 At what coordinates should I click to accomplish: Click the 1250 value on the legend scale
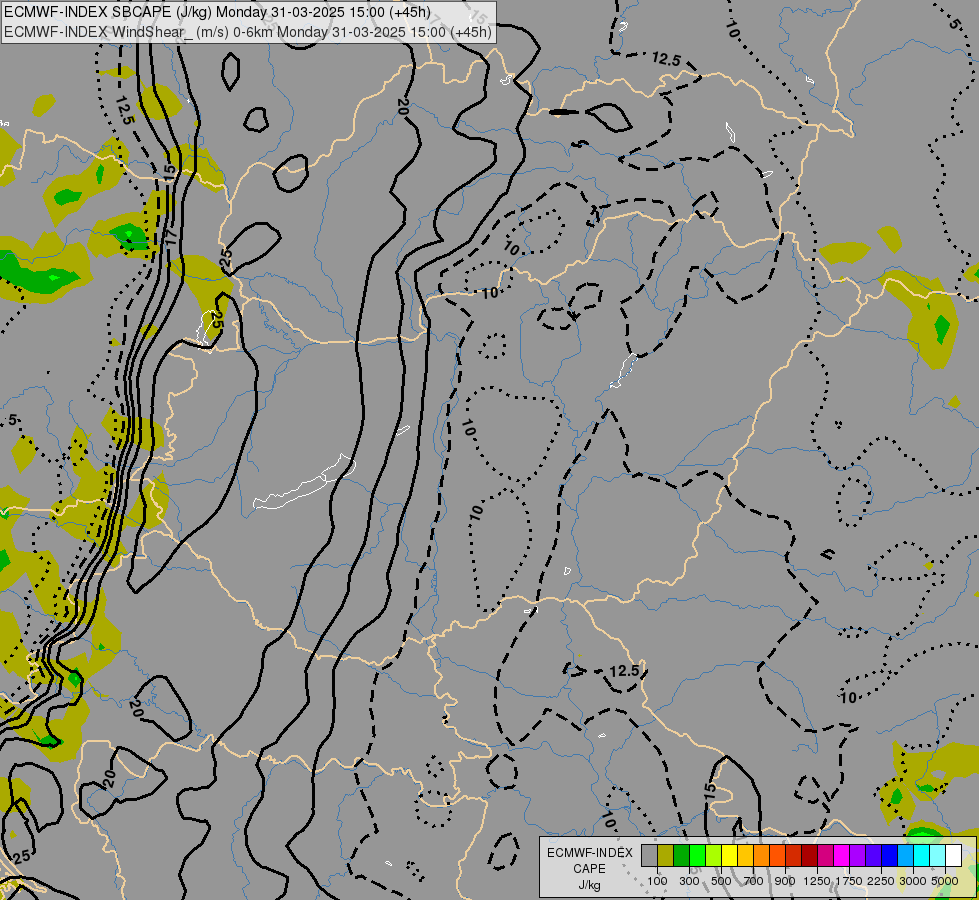coord(817,881)
